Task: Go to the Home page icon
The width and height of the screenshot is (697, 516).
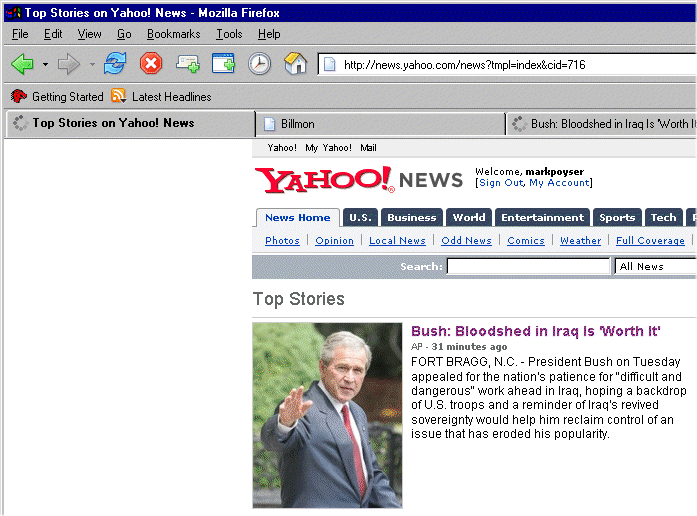Action: coord(296,64)
